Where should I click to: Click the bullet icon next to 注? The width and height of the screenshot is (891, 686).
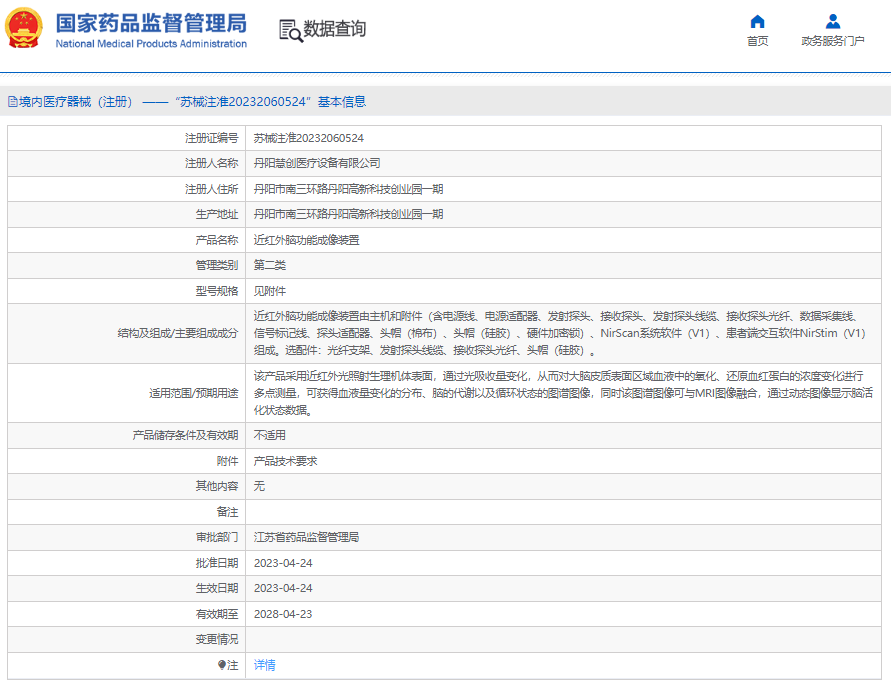[222, 664]
